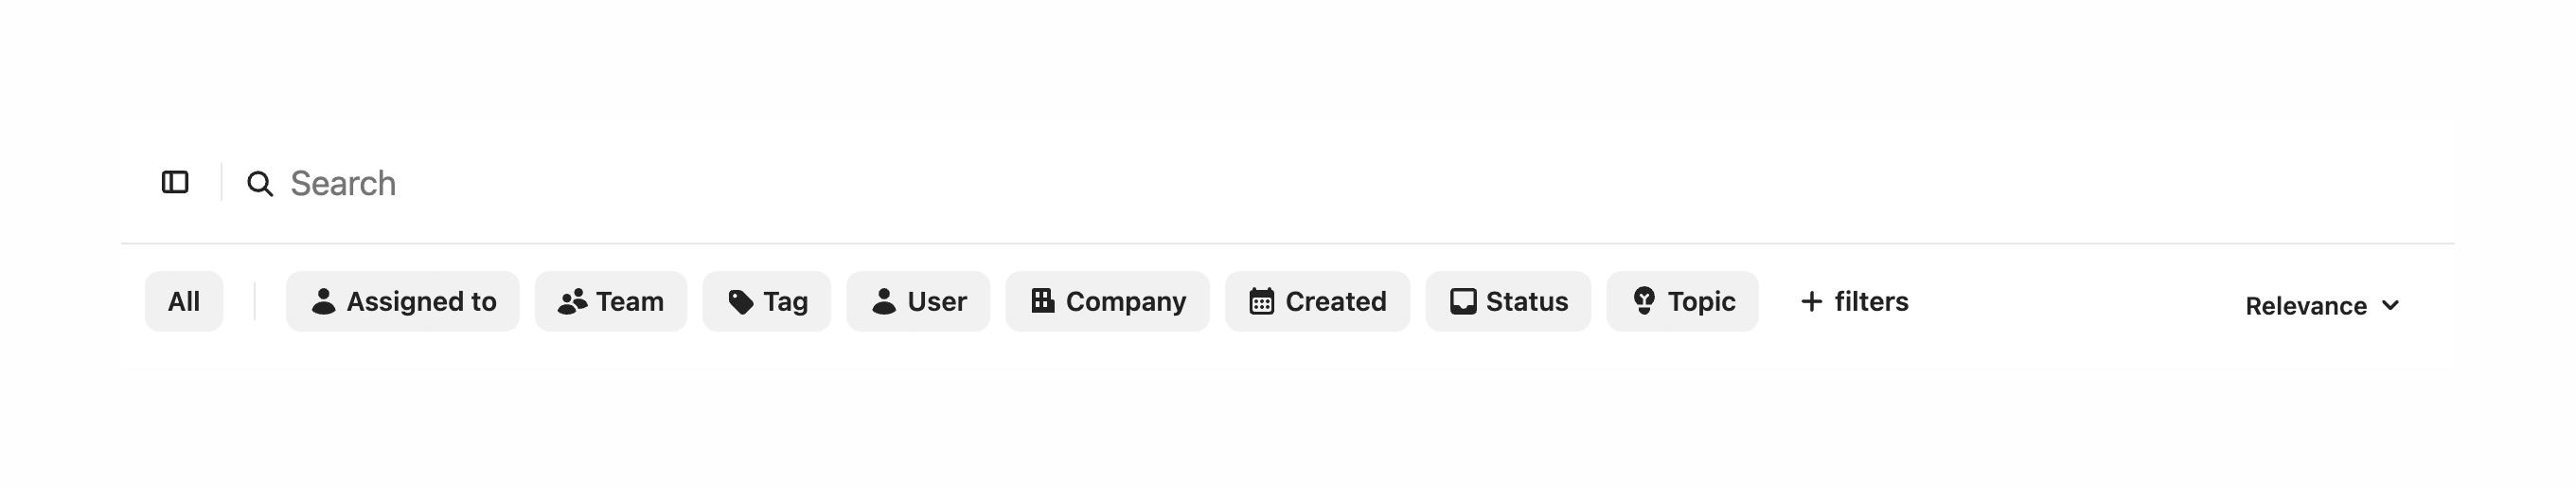Click the person icon on Assigned to

[x=323, y=301]
